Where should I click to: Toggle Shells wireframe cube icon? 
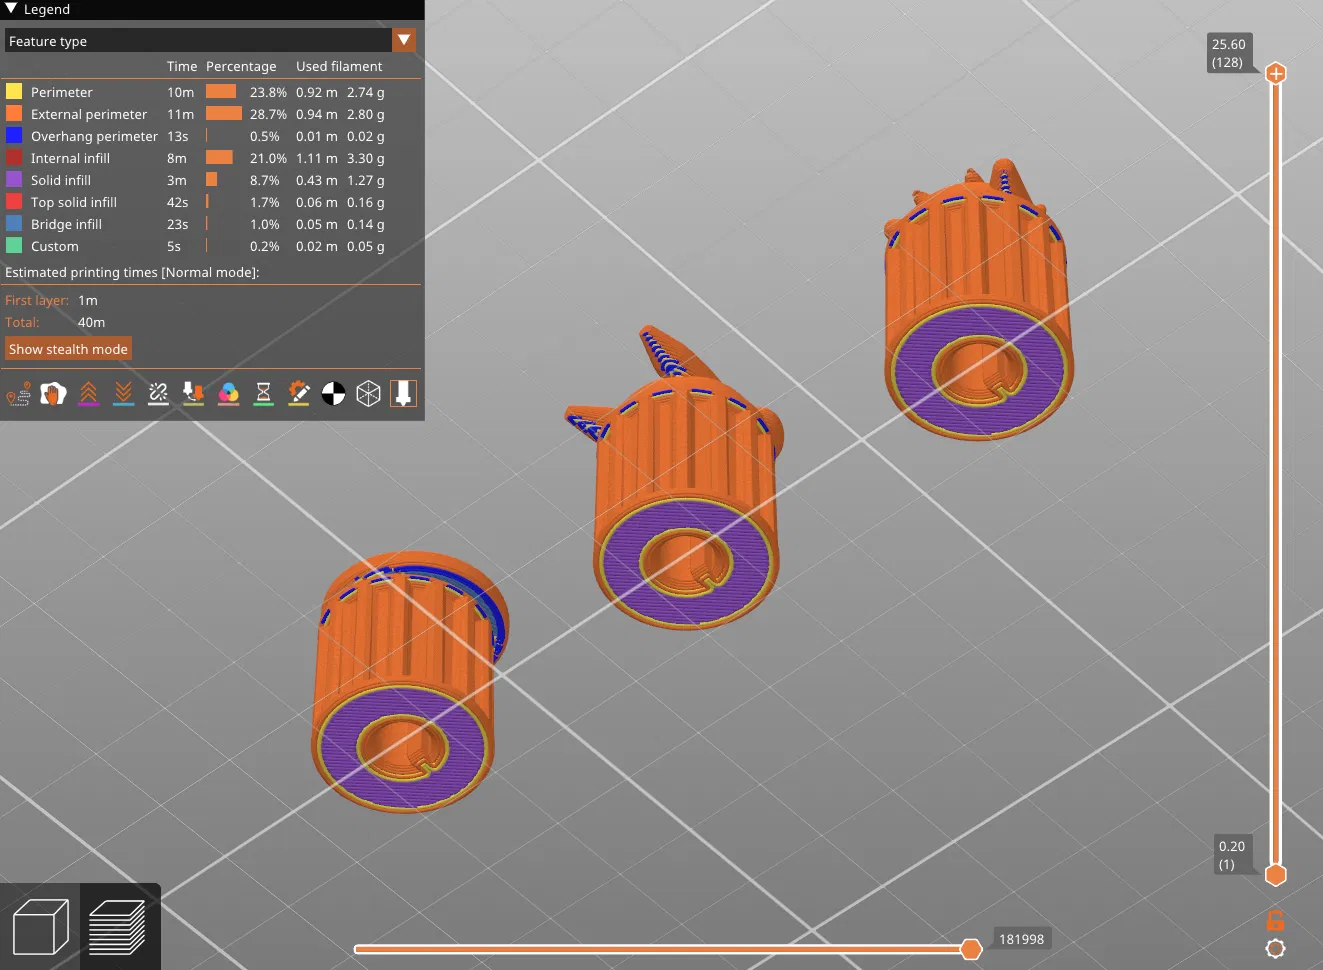tap(368, 394)
